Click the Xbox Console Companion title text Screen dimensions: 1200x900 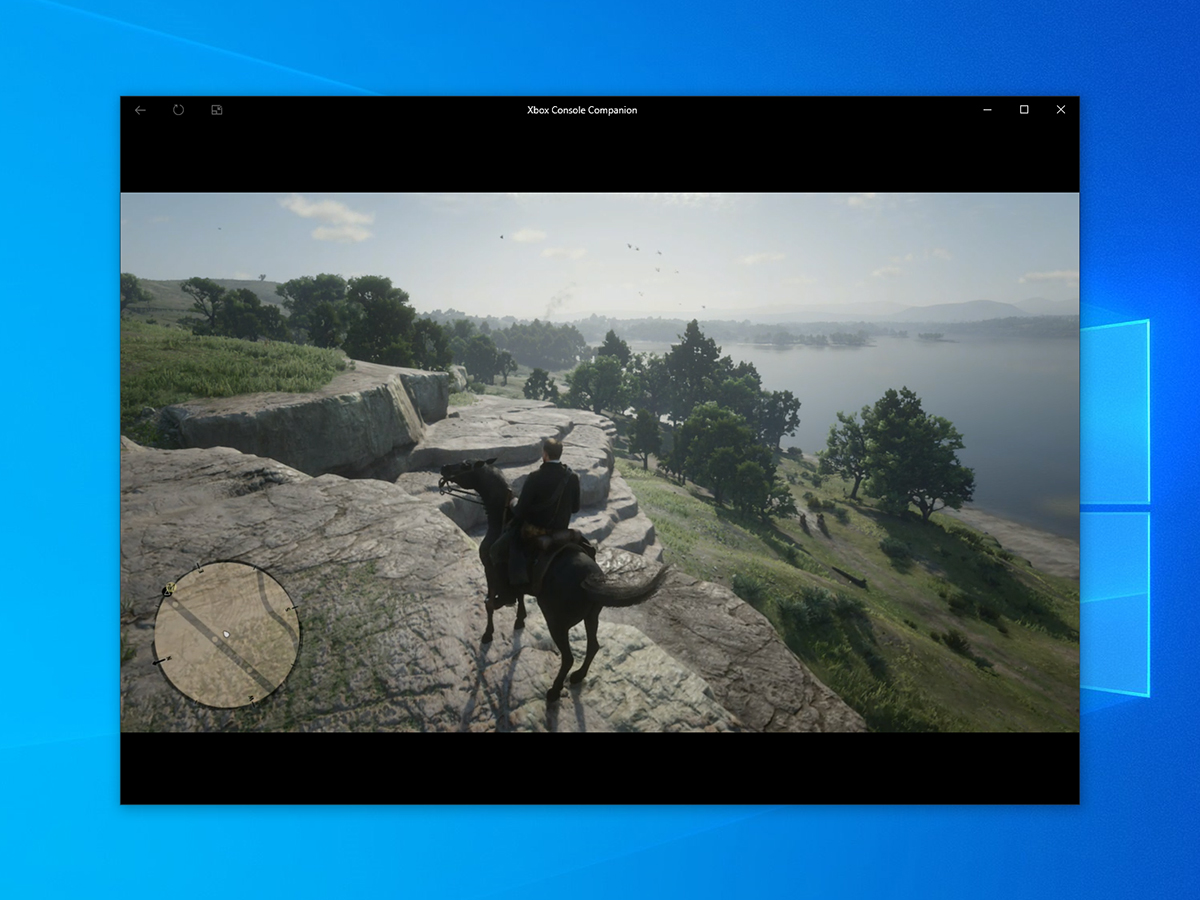(x=582, y=110)
